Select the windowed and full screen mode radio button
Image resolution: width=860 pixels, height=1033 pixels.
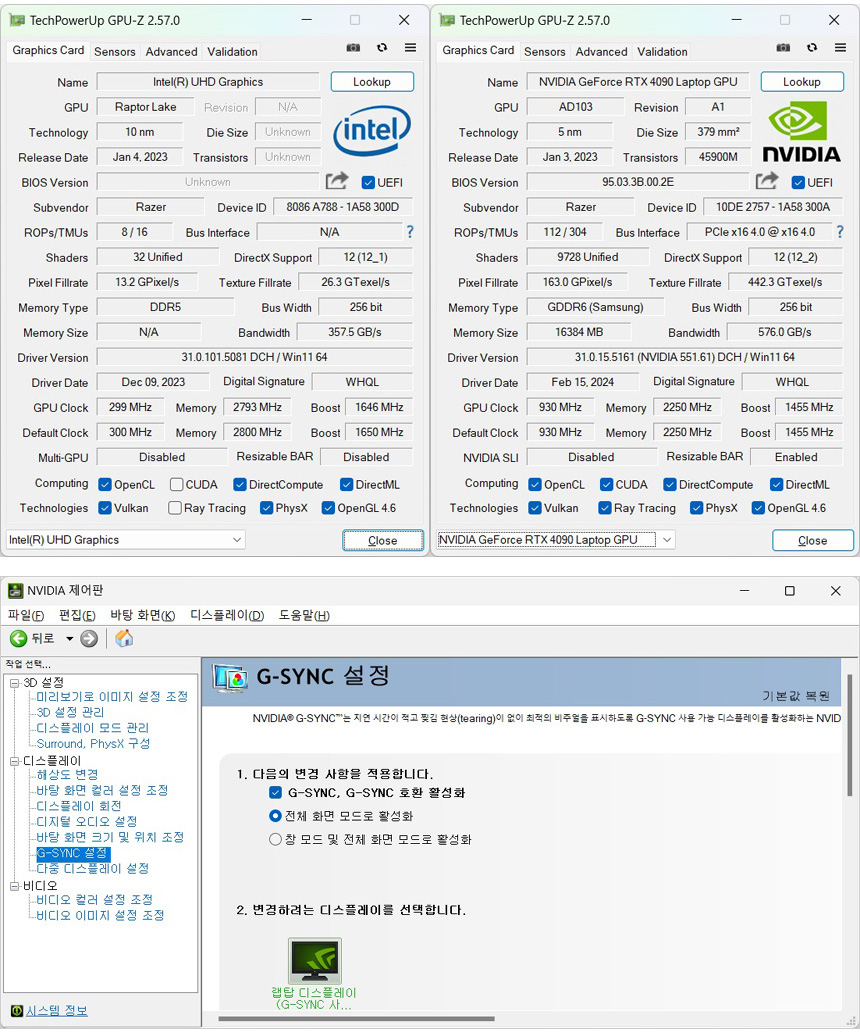(x=276, y=839)
